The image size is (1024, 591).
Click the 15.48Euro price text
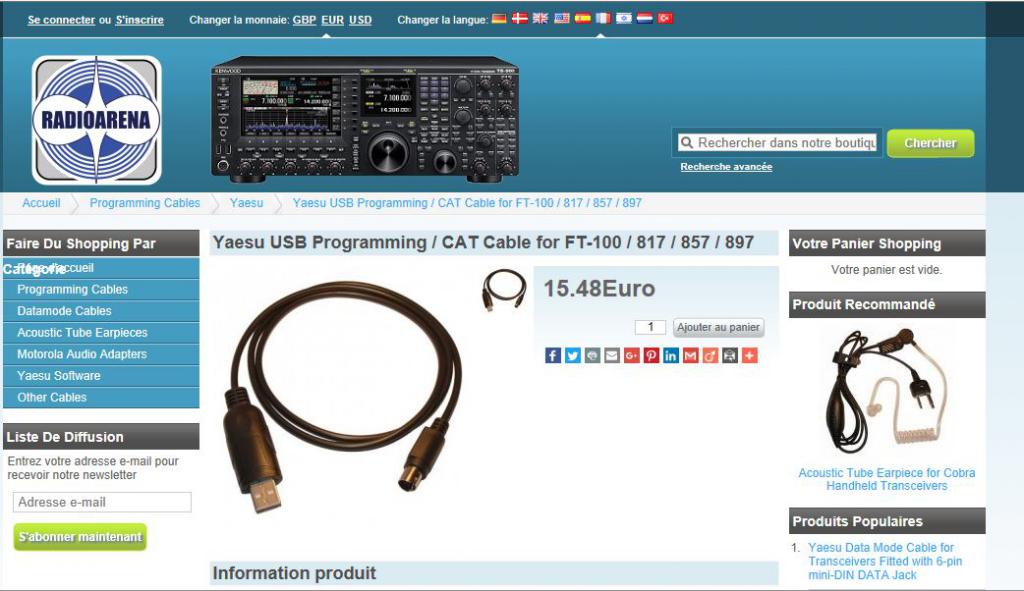599,289
